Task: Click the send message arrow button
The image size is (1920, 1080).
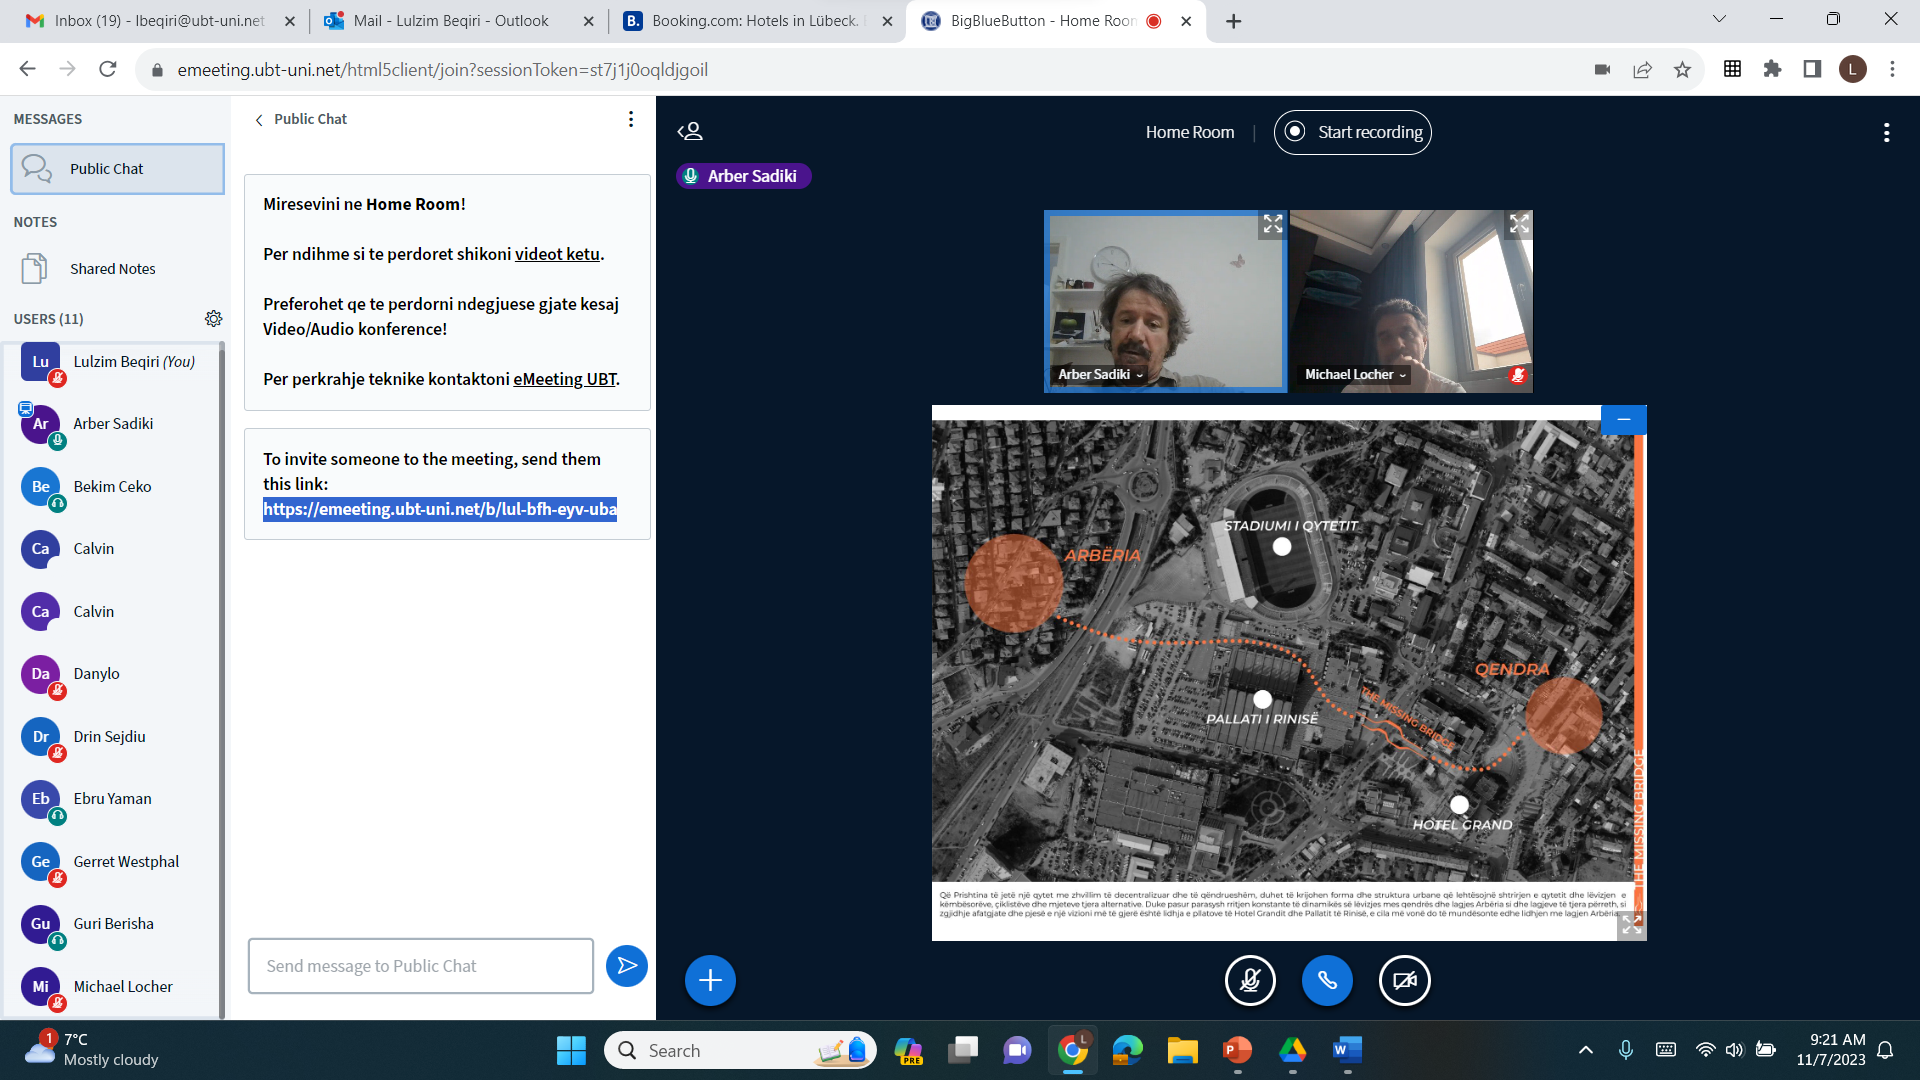Action: [627, 966]
